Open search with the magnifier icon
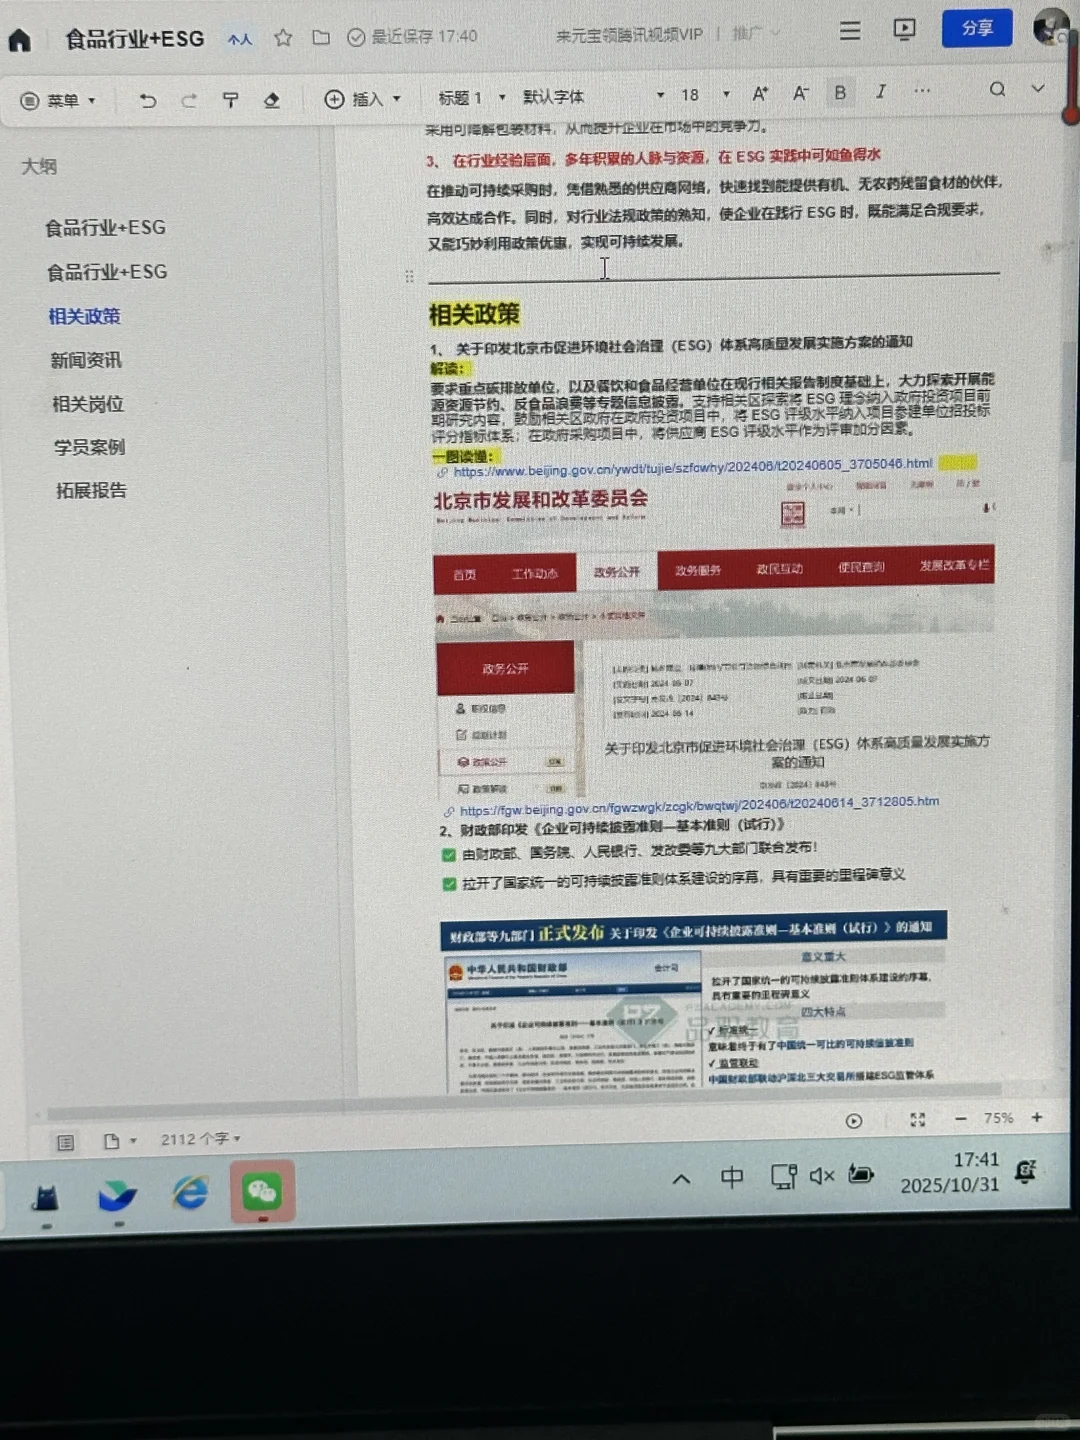Viewport: 1080px width, 1440px height. (997, 90)
